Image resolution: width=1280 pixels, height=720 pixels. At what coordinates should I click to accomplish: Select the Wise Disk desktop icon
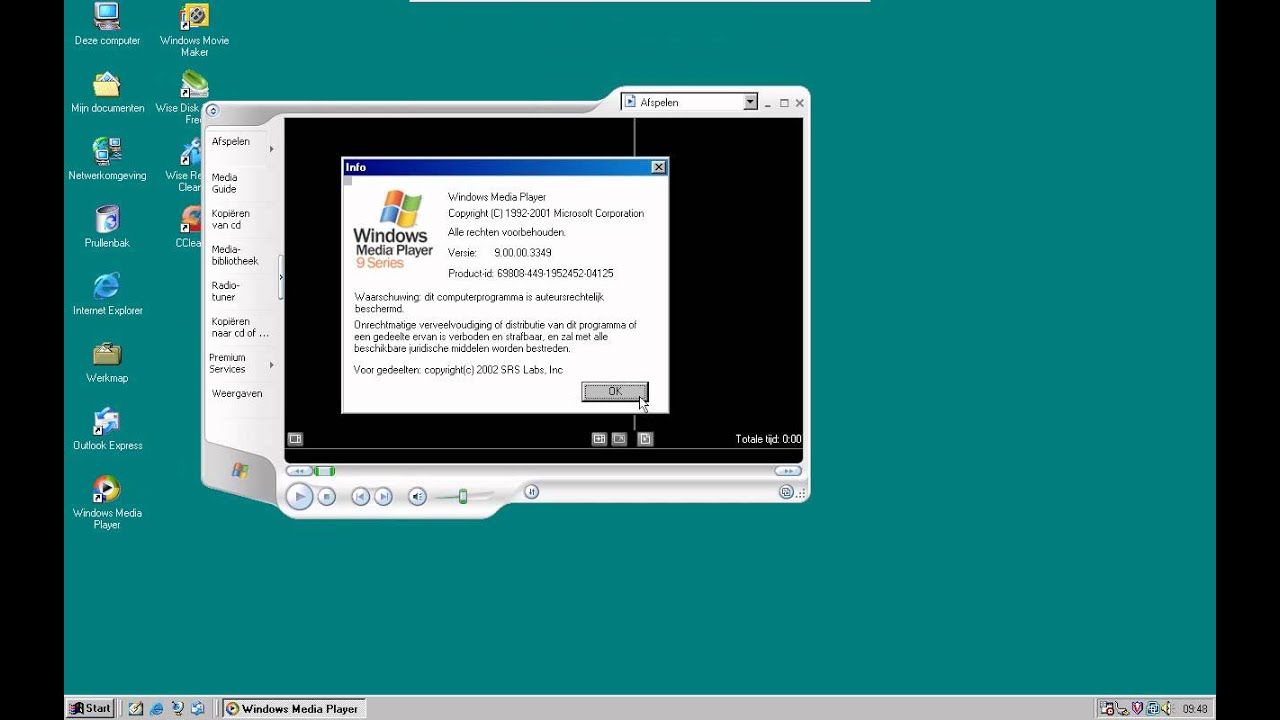pos(181,95)
